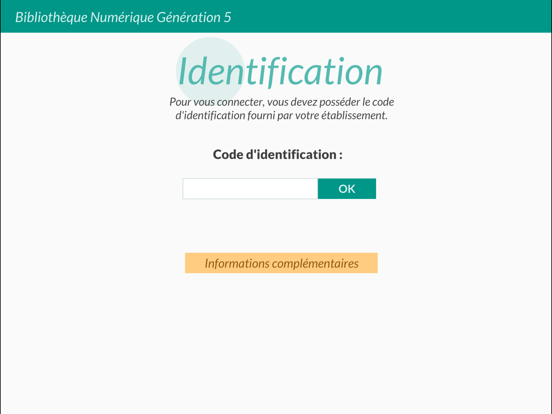Click the 'Pour vous connecter' instruction text
This screenshot has height=414, width=552.
tap(281, 108)
